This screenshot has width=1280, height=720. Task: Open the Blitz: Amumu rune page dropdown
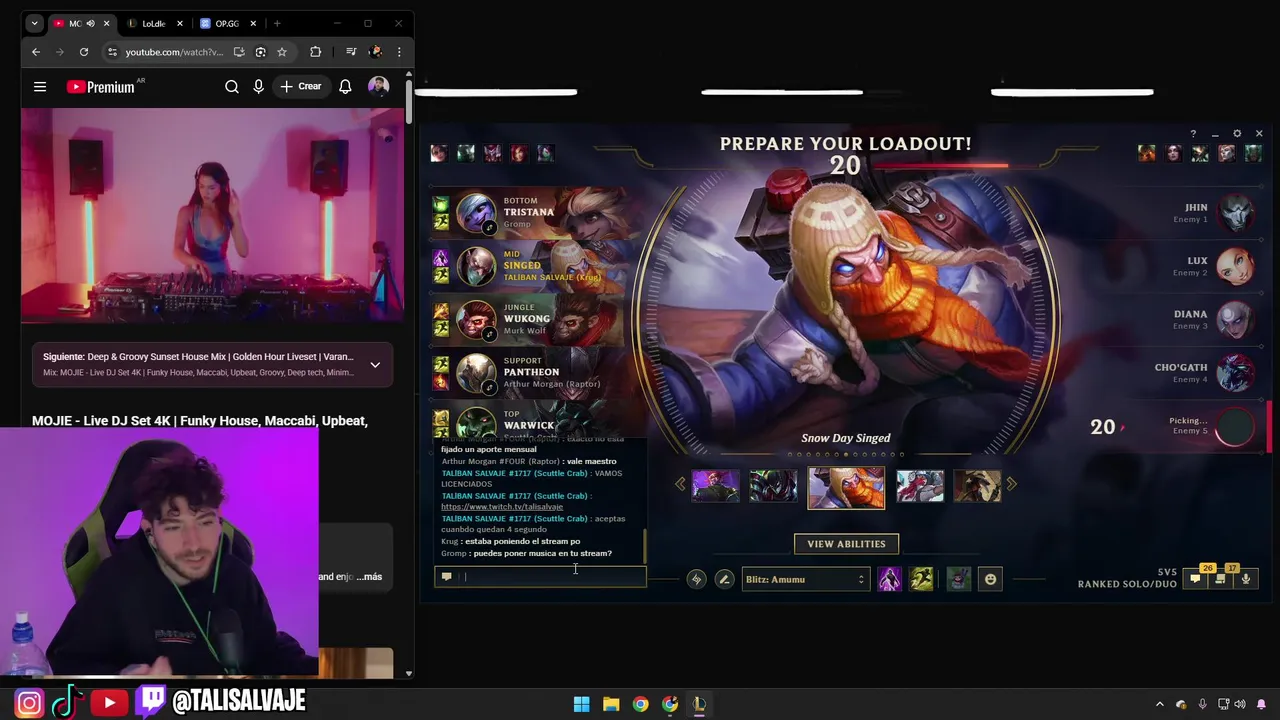[x=805, y=579]
